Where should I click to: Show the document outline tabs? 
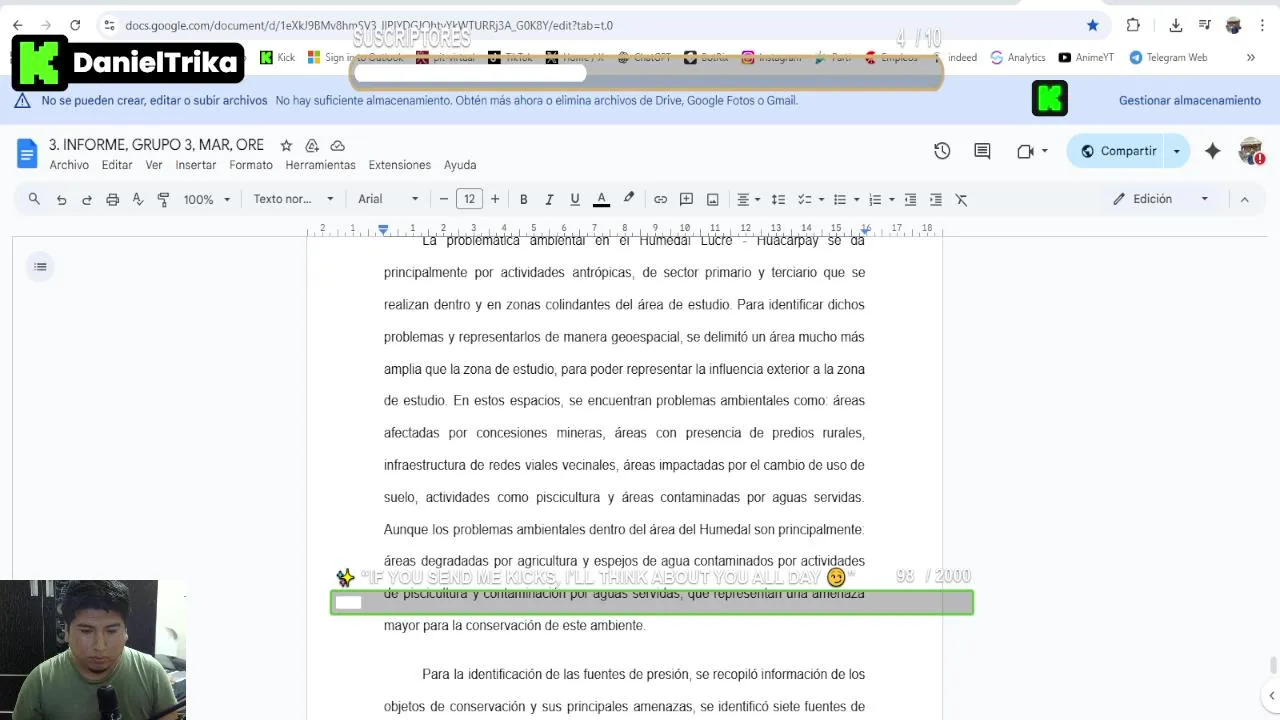(x=40, y=266)
